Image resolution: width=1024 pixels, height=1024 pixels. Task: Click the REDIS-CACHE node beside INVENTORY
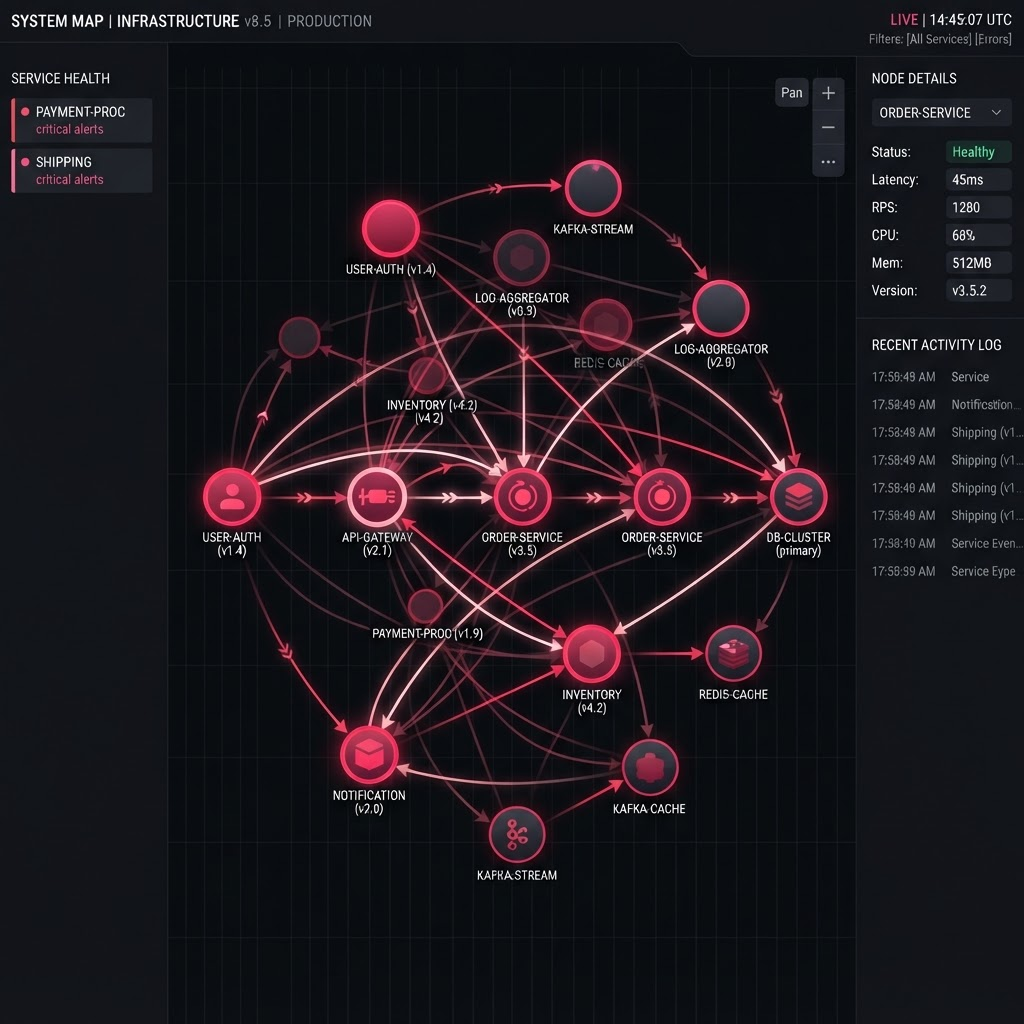(733, 654)
